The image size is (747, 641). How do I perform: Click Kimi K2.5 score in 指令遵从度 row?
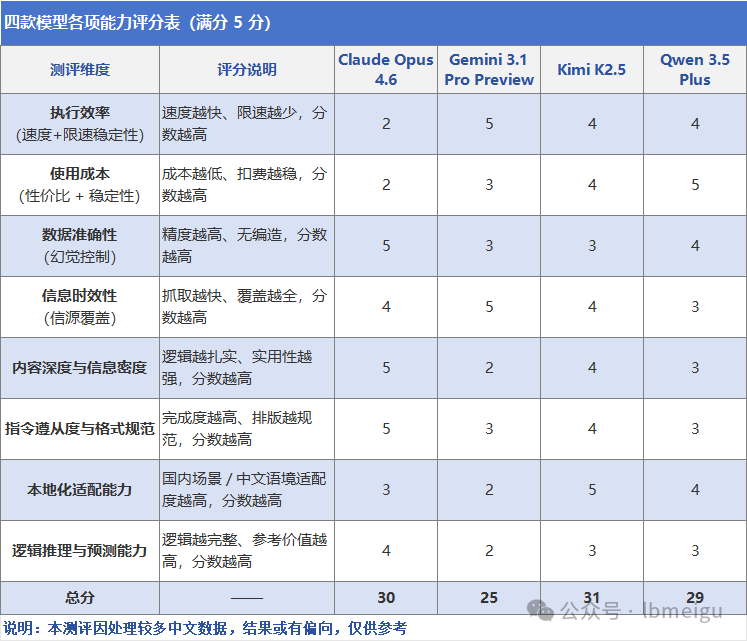(x=592, y=429)
